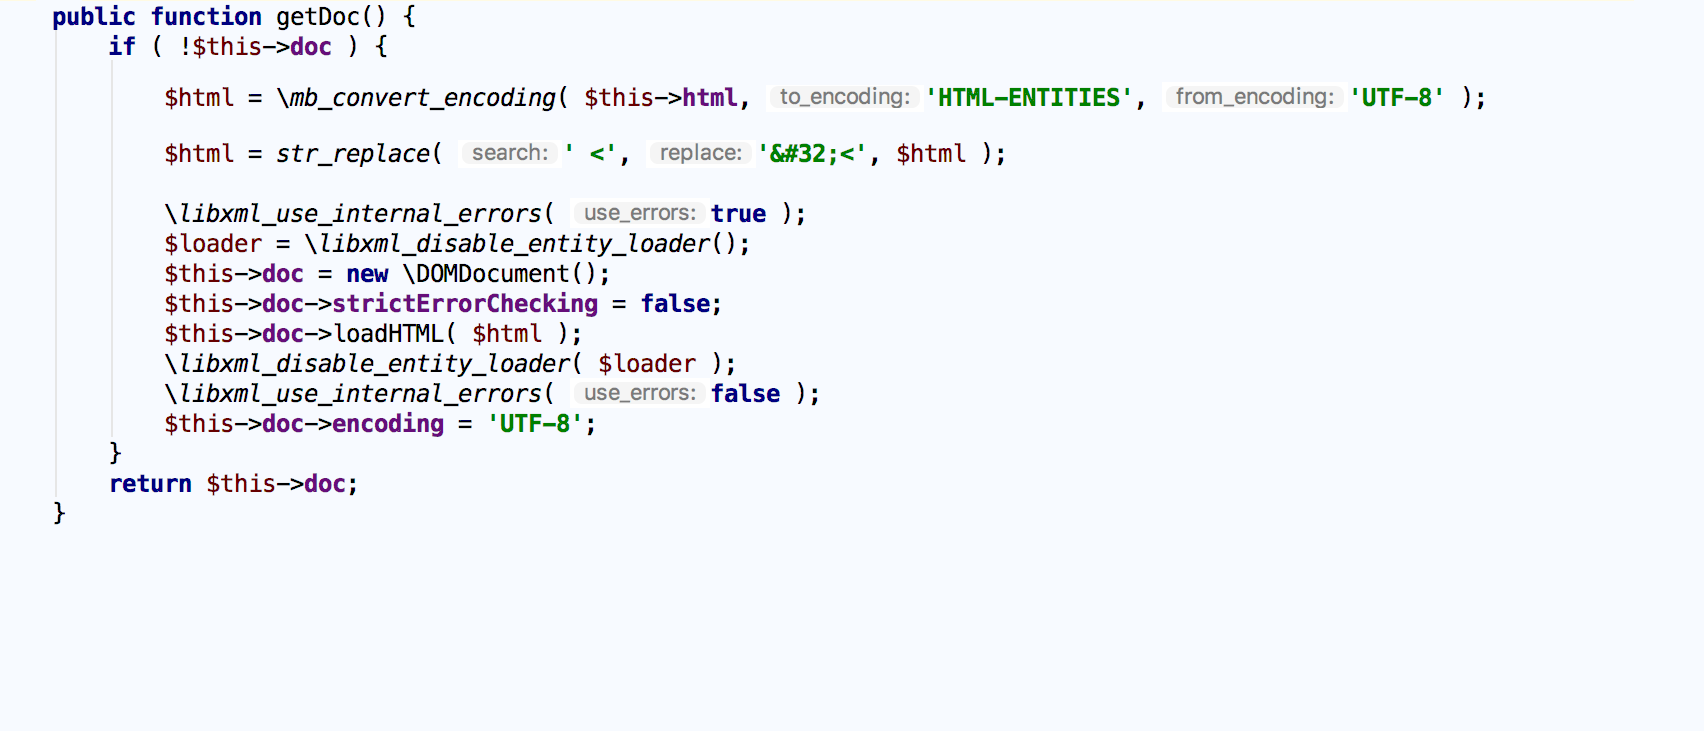Click the getDoc function name
1704x731 pixels.
317,17
